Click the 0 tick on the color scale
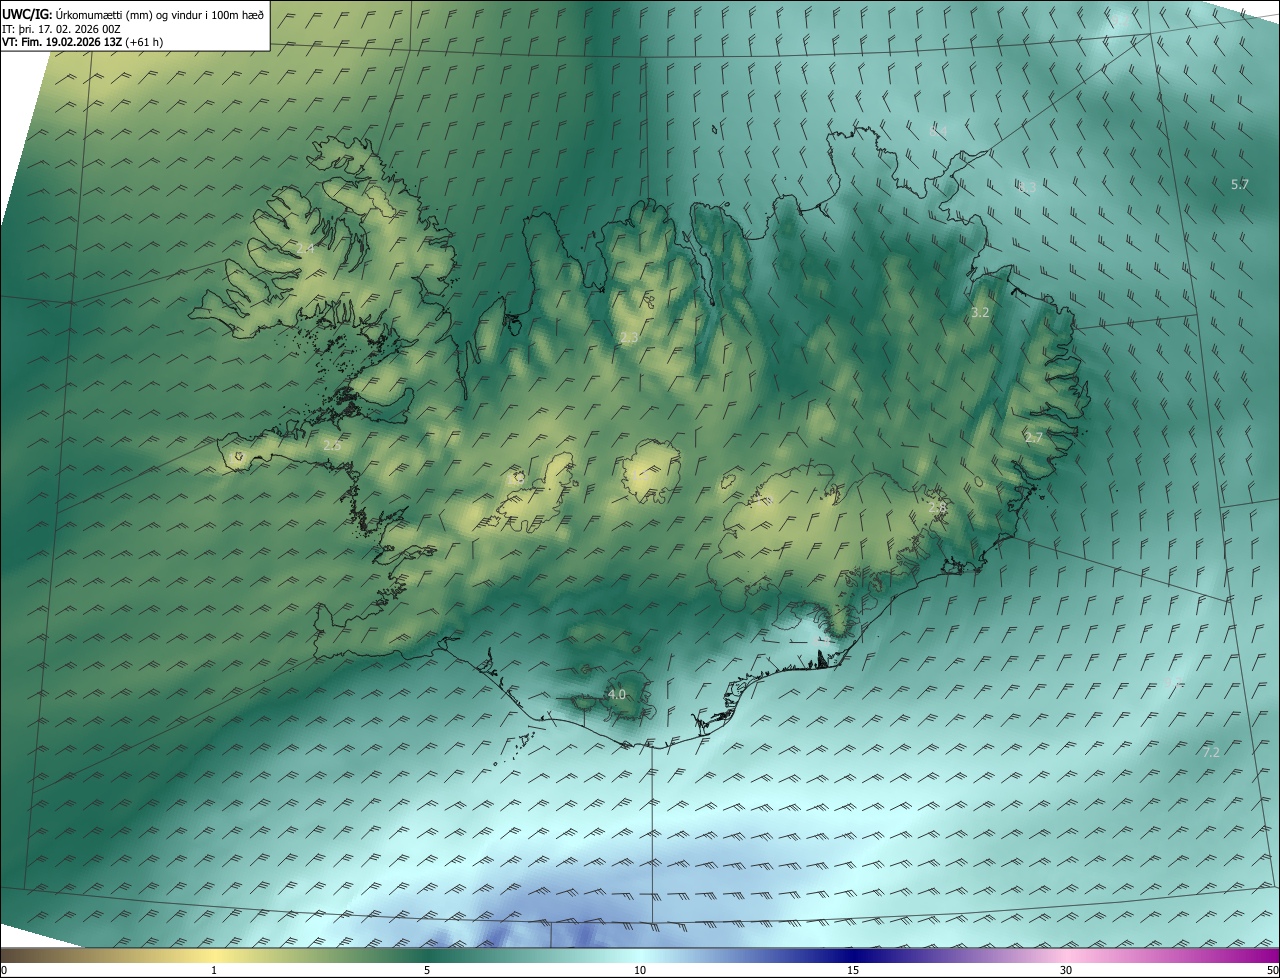 pyautogui.click(x=4, y=971)
